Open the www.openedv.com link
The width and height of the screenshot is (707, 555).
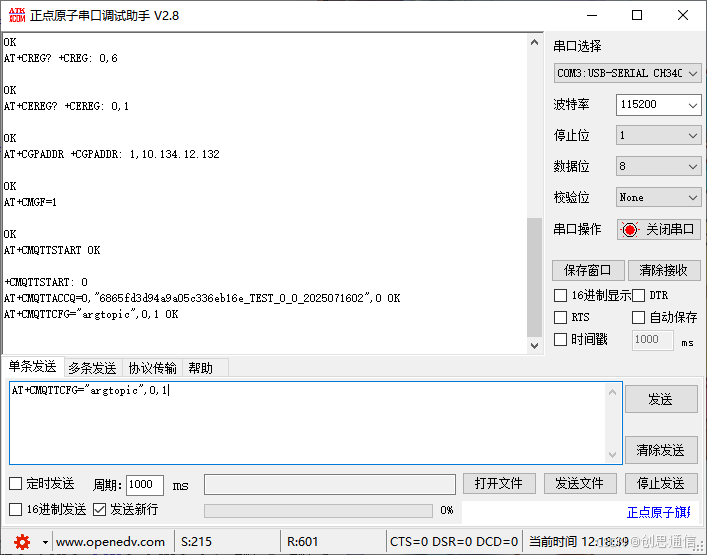(110, 541)
